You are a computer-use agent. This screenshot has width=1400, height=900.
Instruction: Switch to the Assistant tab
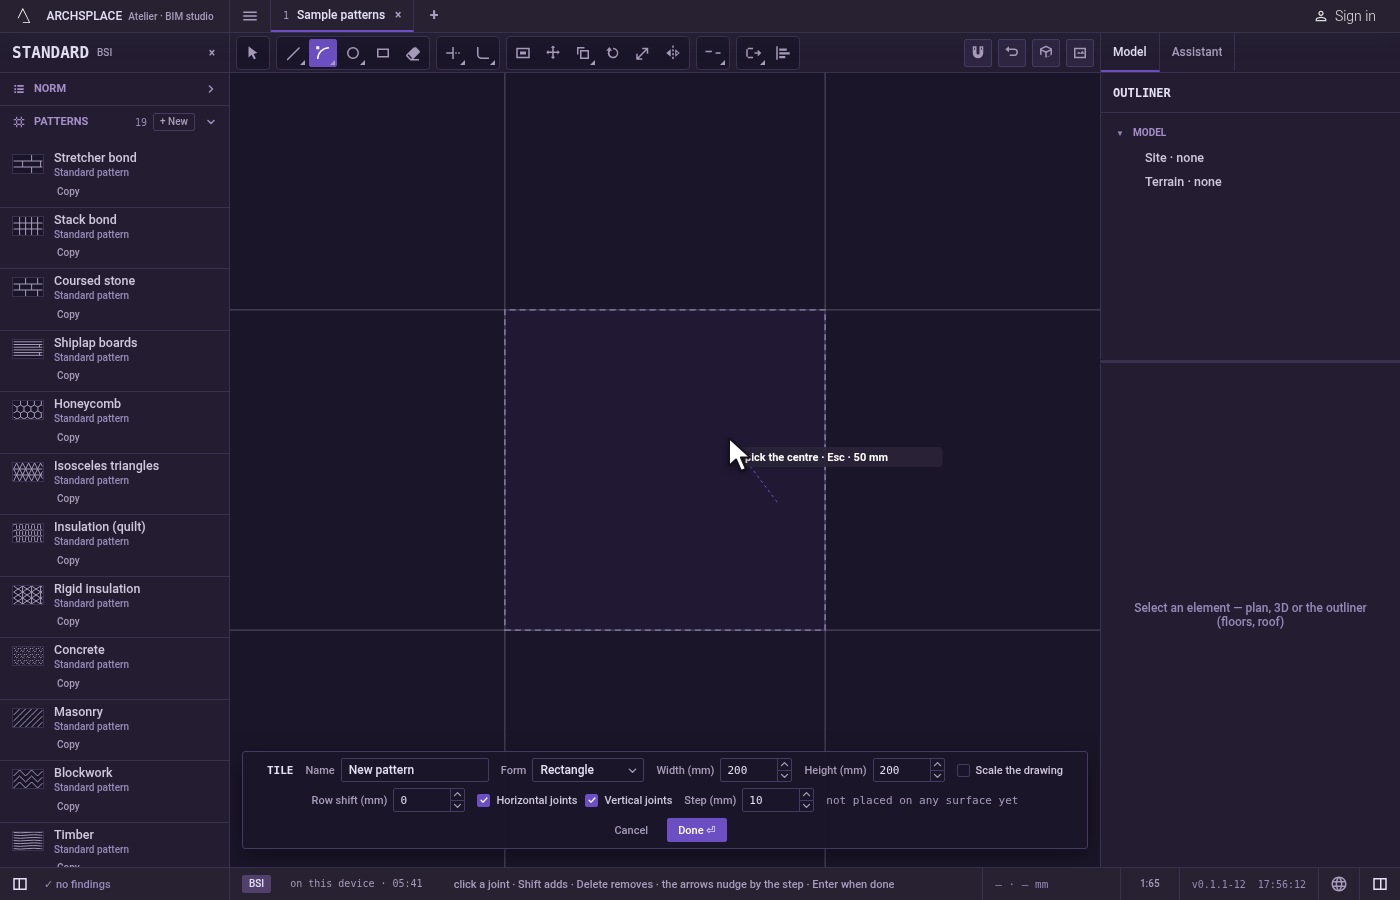pyautogui.click(x=1197, y=52)
